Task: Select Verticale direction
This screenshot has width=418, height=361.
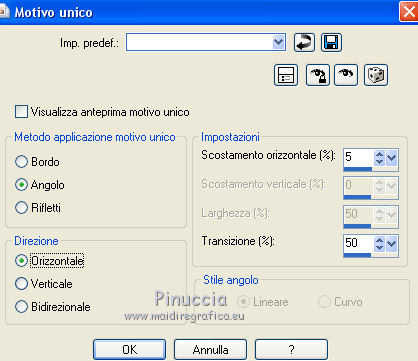Action: tap(21, 284)
